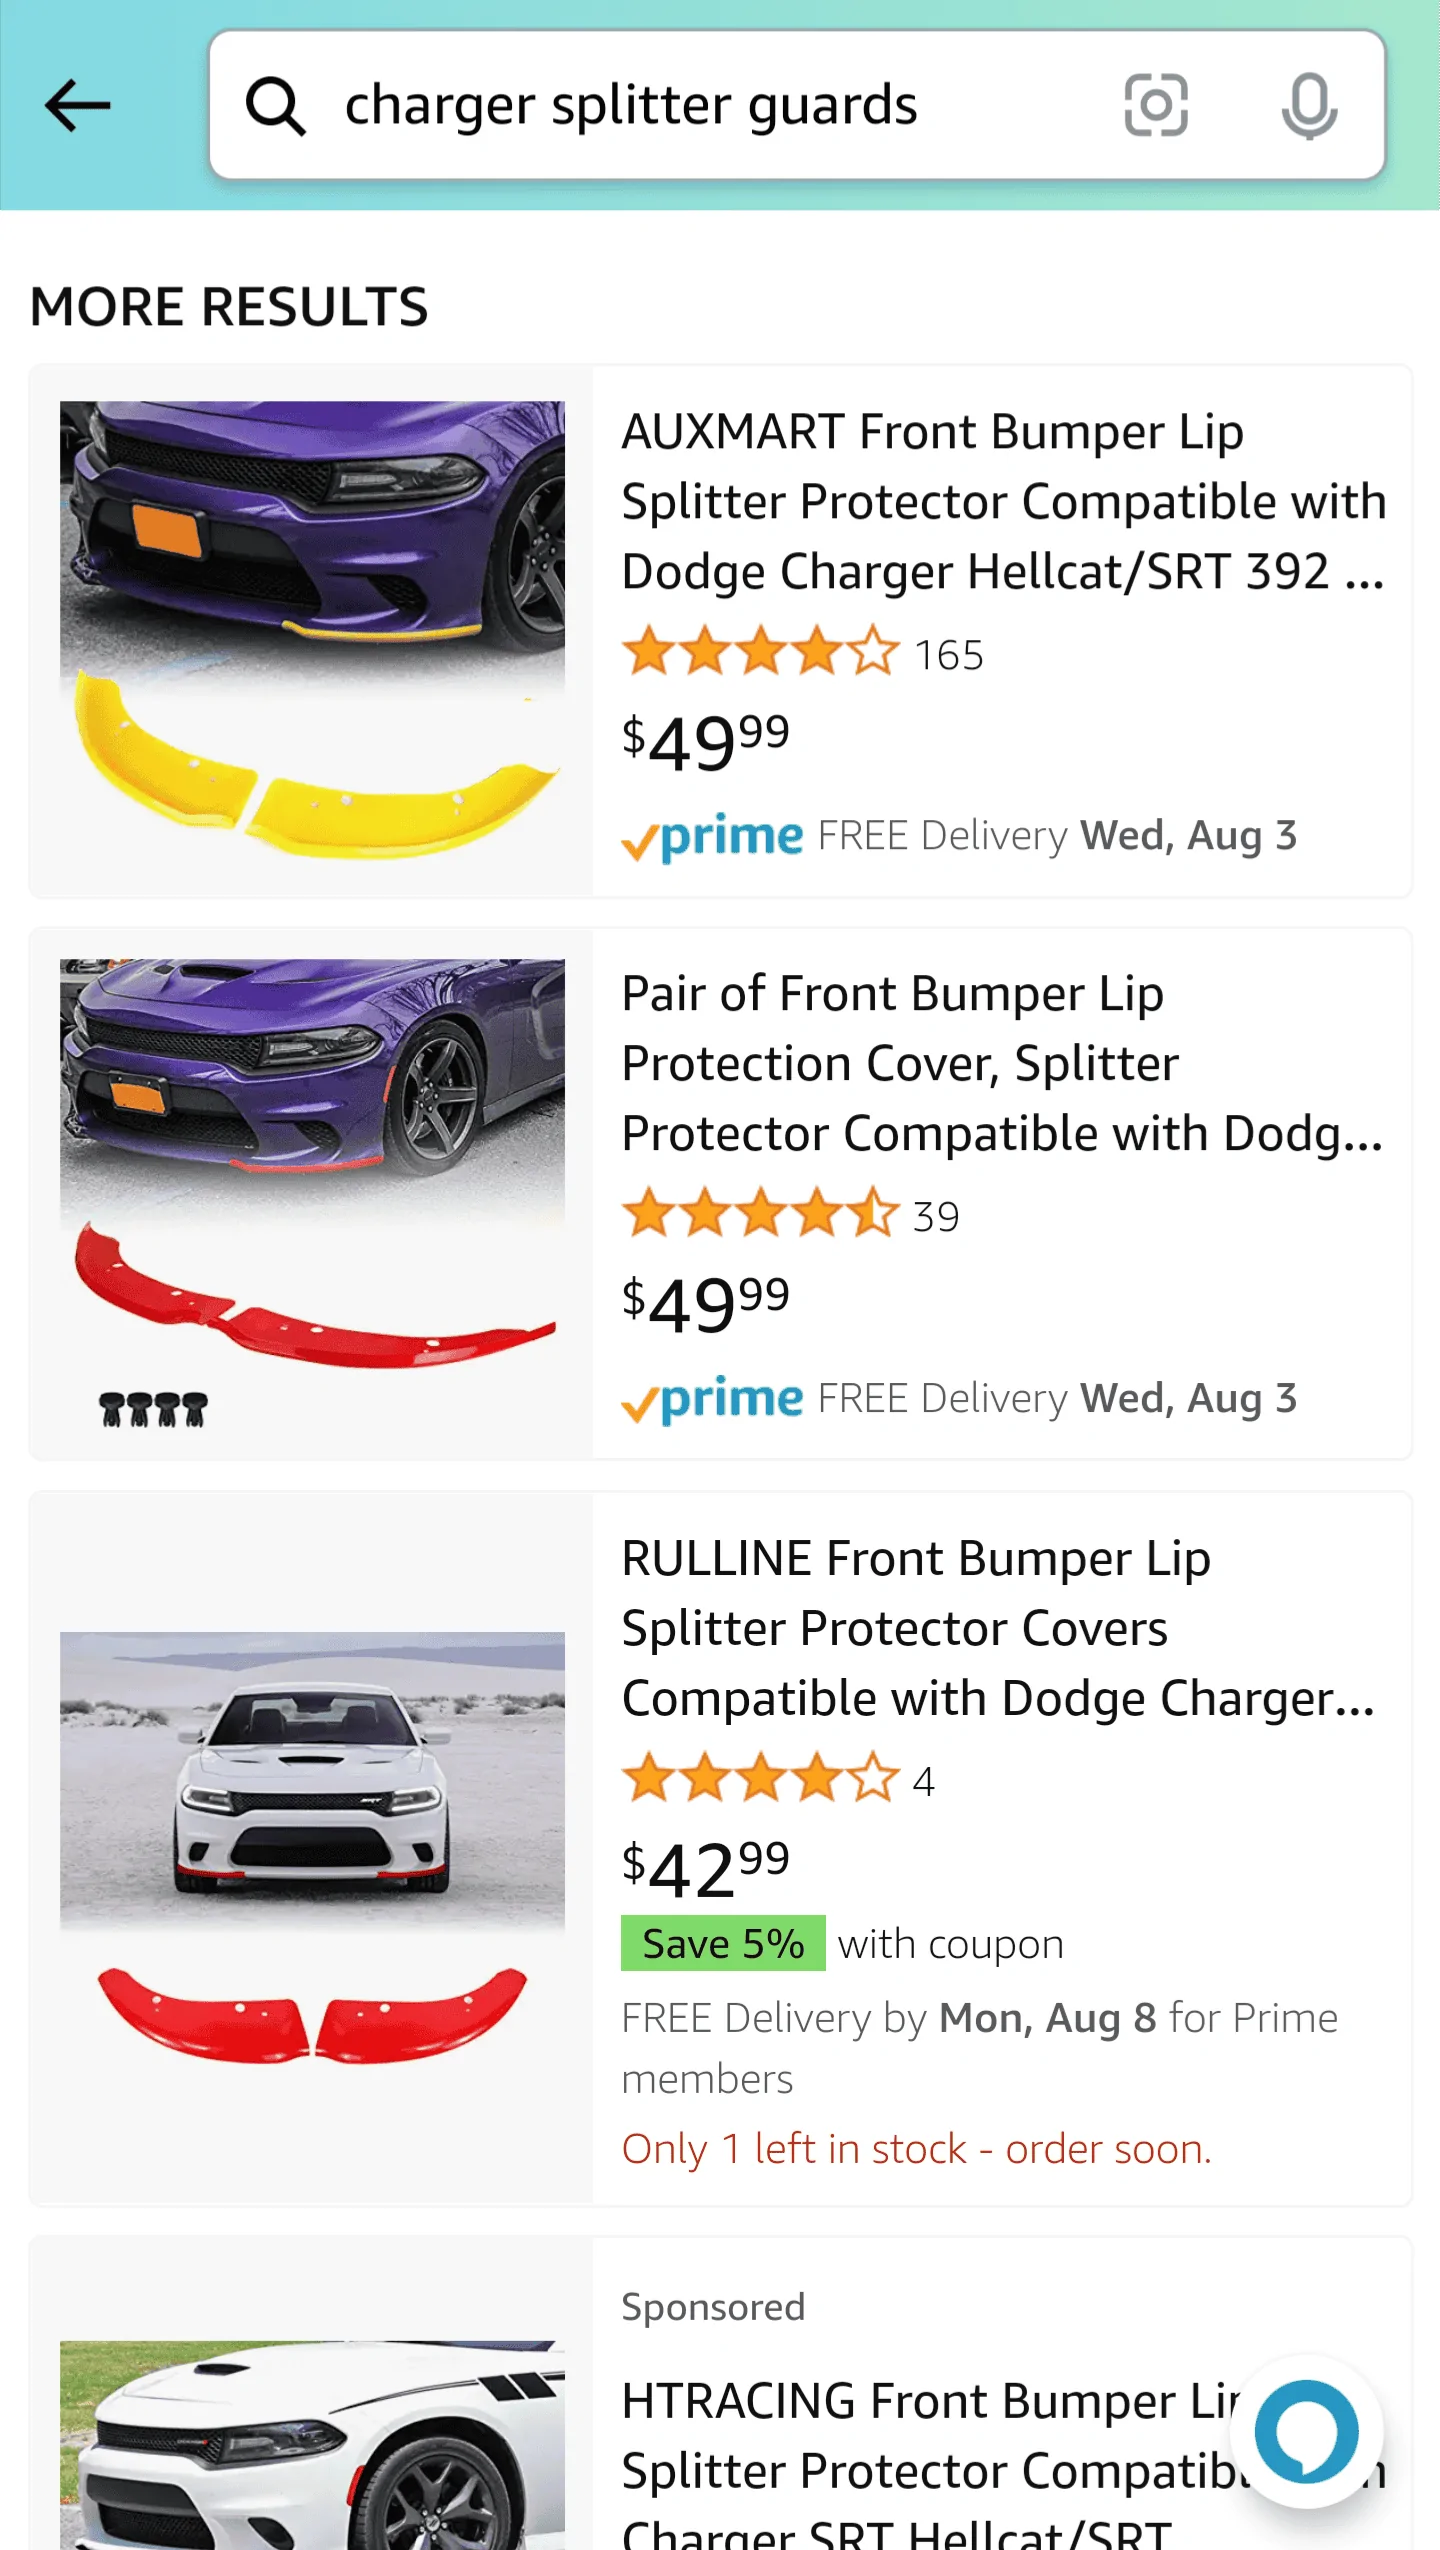Open the Pair of Front Bumper Lip listing
The height and width of the screenshot is (2550, 1440).
click(x=1003, y=1063)
